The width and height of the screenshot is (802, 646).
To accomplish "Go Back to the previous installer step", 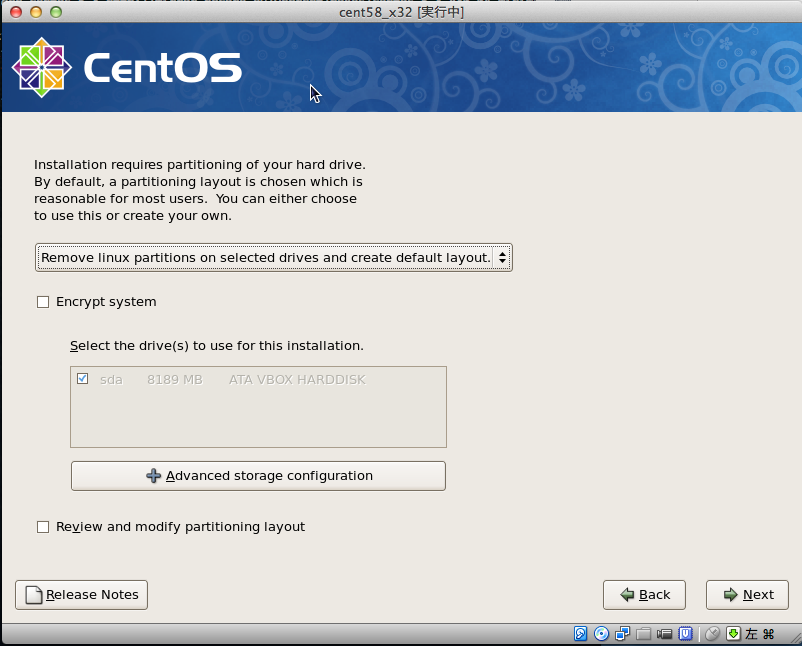I will [644, 595].
